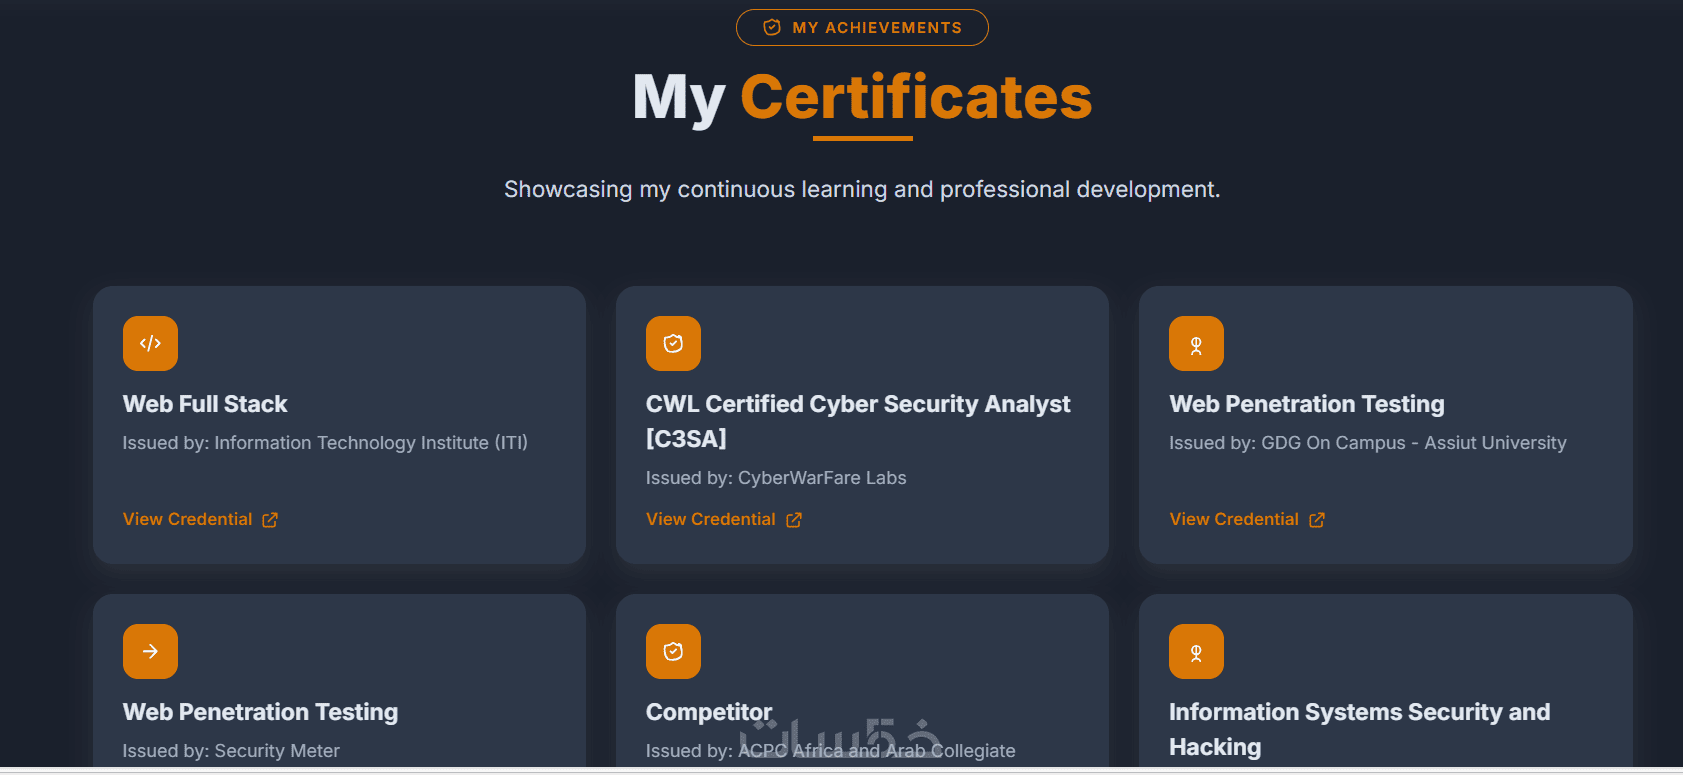
Task: Click the award icon on the GDG Web Penetration Testing card
Action: click(x=1196, y=343)
